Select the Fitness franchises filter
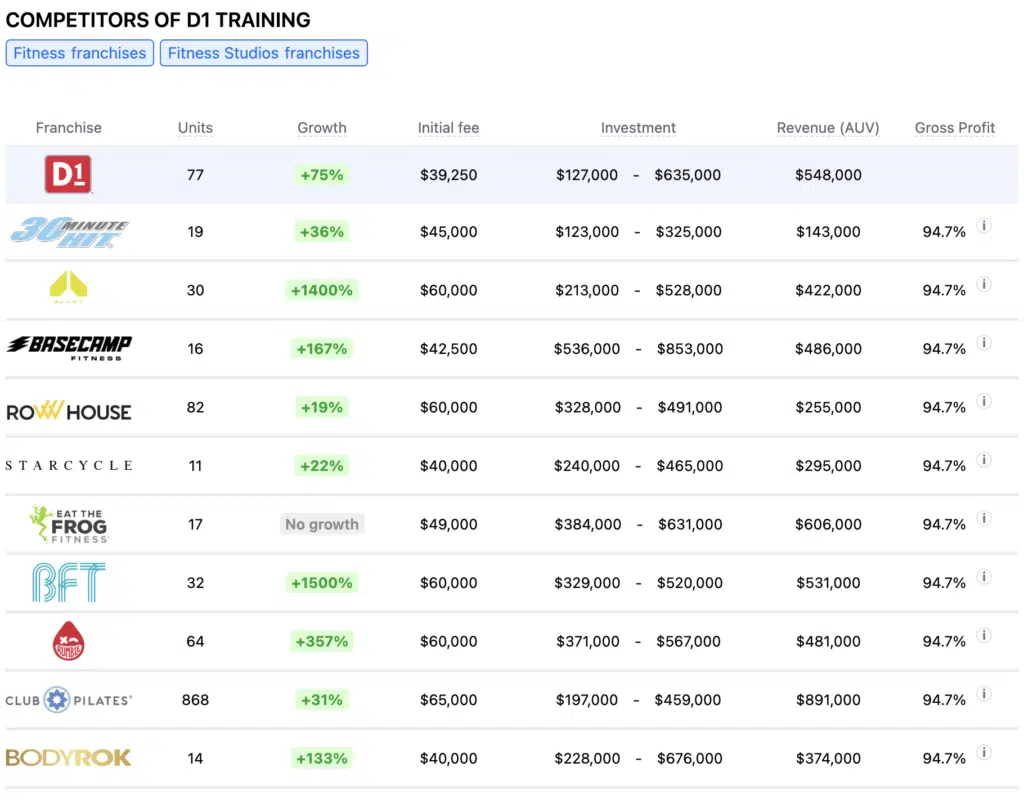This screenshot has width=1024, height=799. (79, 53)
